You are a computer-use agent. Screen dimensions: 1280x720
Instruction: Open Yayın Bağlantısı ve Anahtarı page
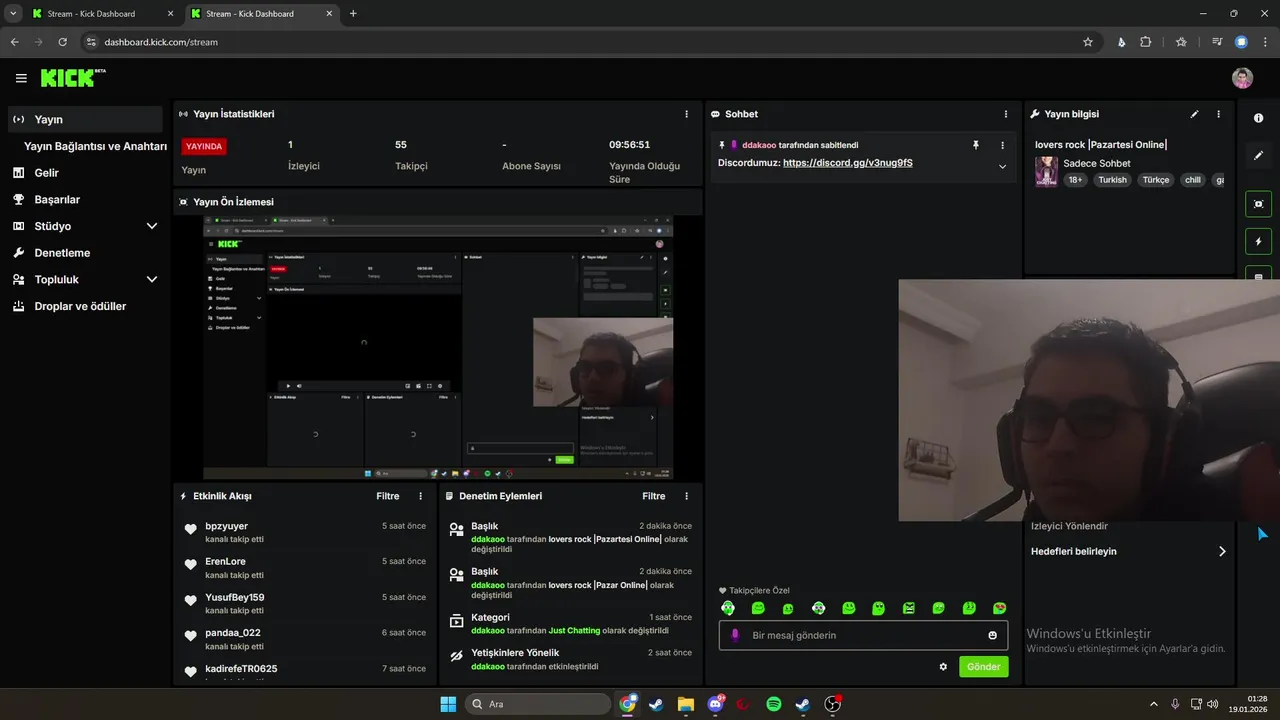point(95,146)
